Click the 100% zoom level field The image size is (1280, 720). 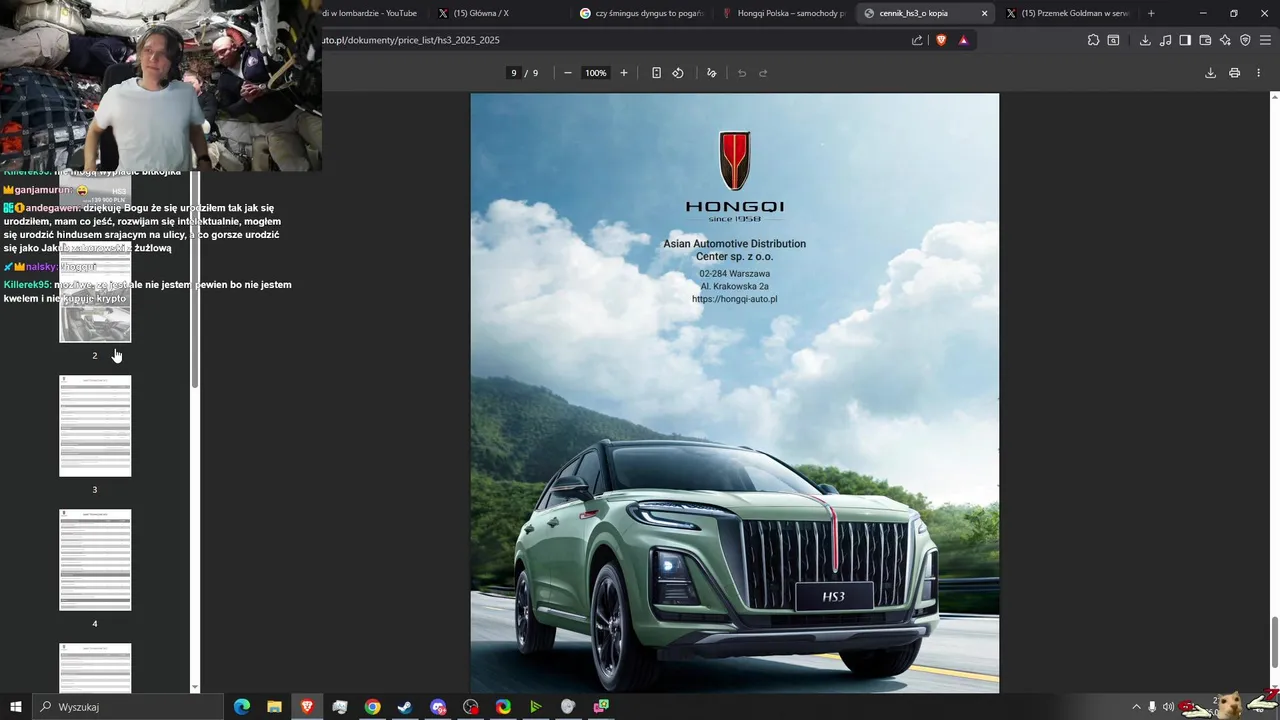(x=596, y=73)
